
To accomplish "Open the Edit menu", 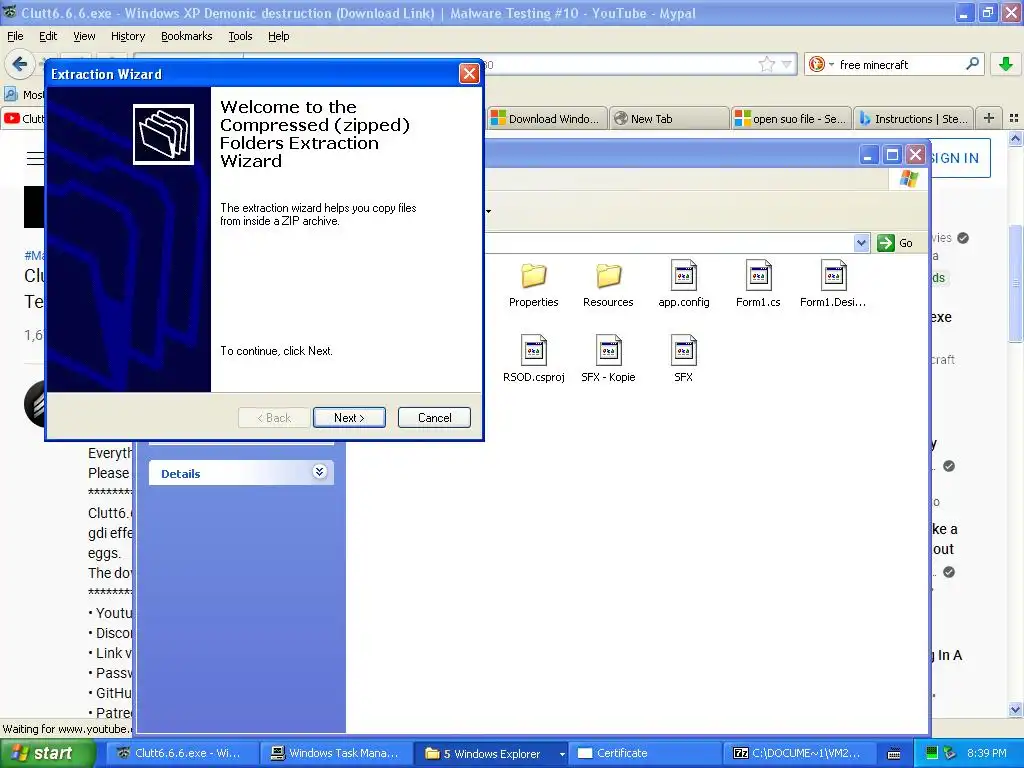I will [x=48, y=36].
